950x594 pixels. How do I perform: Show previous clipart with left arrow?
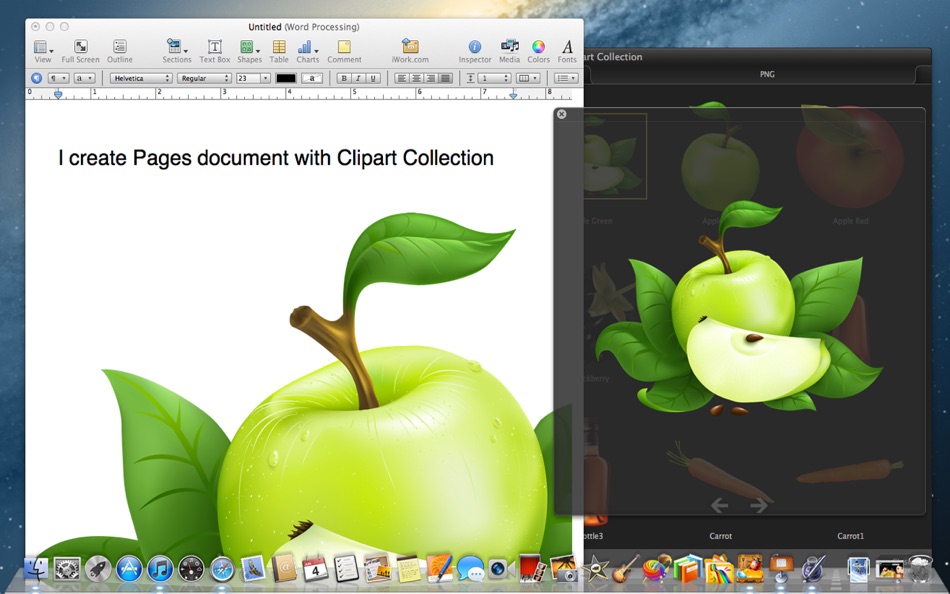click(x=719, y=504)
